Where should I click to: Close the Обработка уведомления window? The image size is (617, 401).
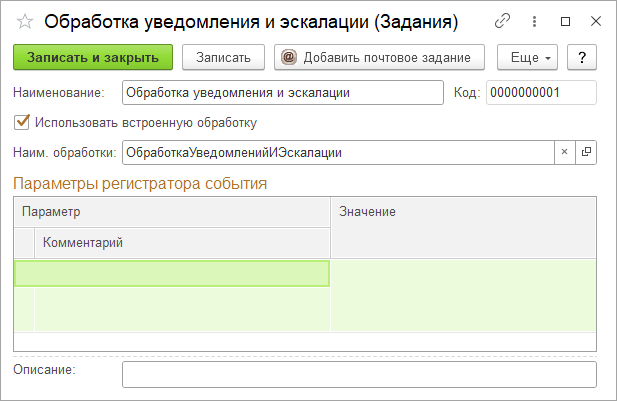tap(594, 21)
